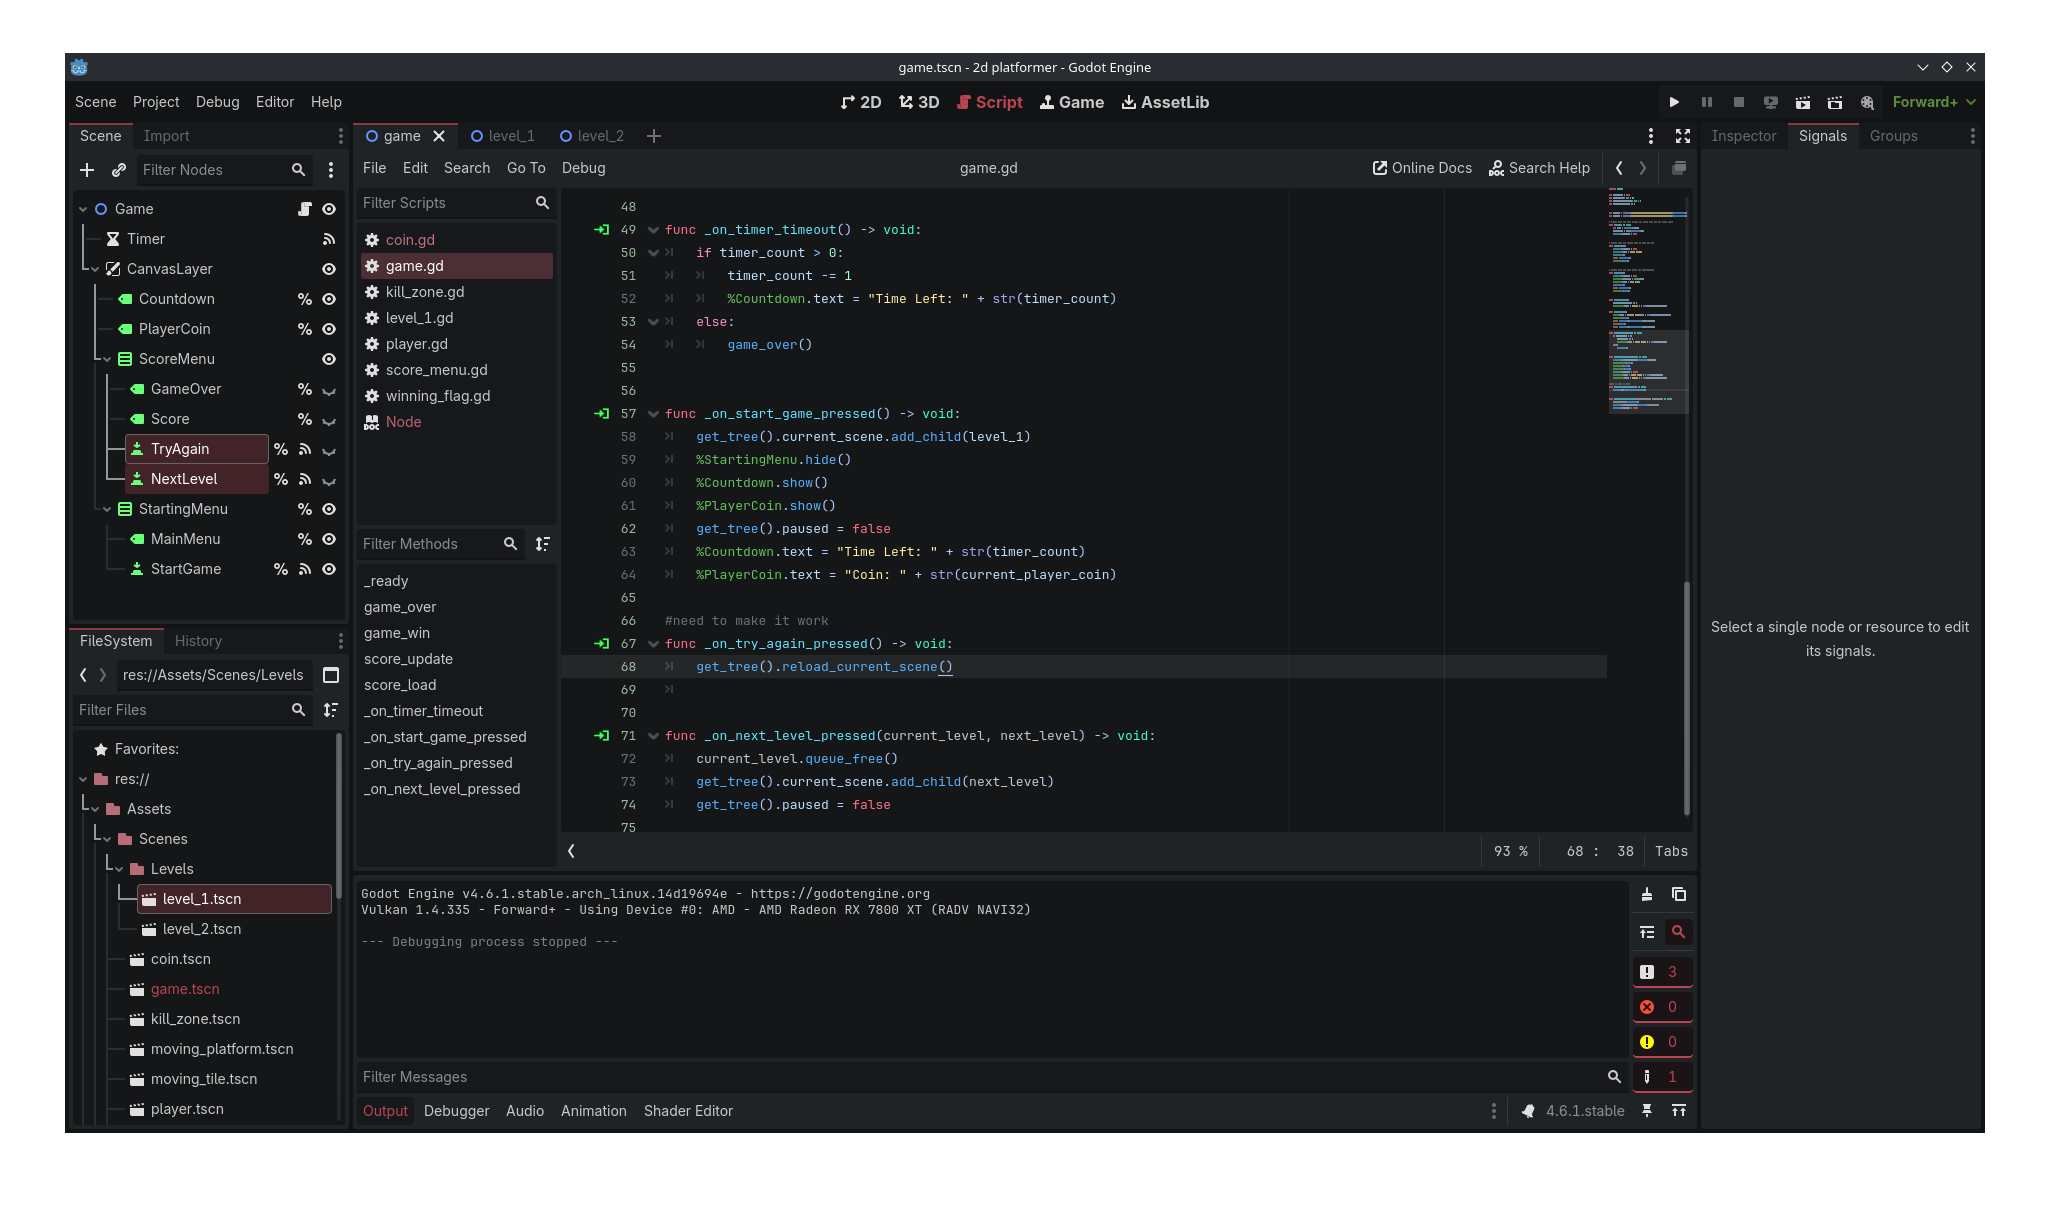The width and height of the screenshot is (2050, 1210).
Task: Click the Timer node's signal icon
Action: (328, 239)
